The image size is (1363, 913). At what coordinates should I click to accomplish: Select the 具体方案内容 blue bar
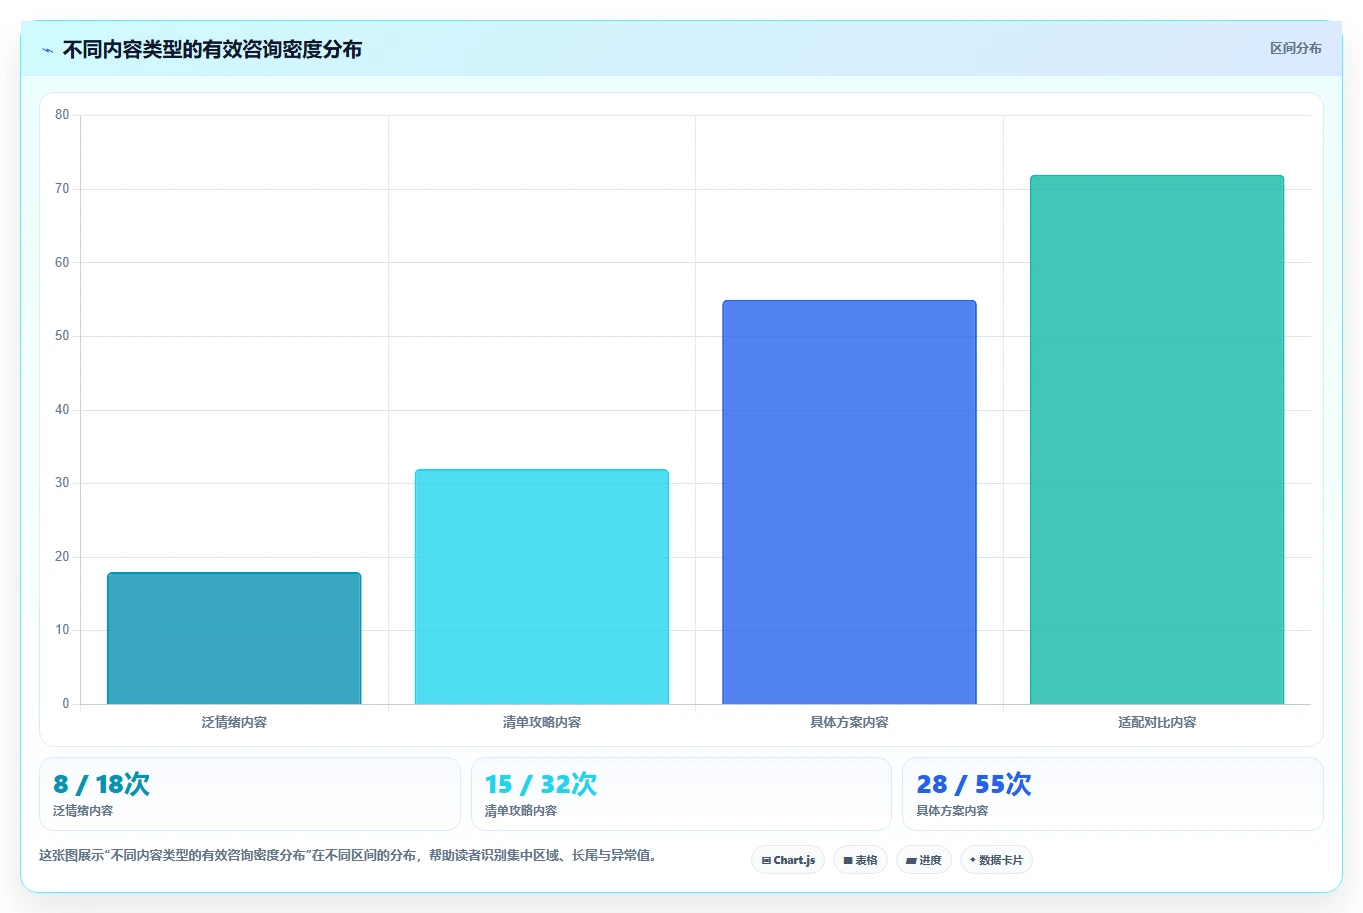coord(849,502)
